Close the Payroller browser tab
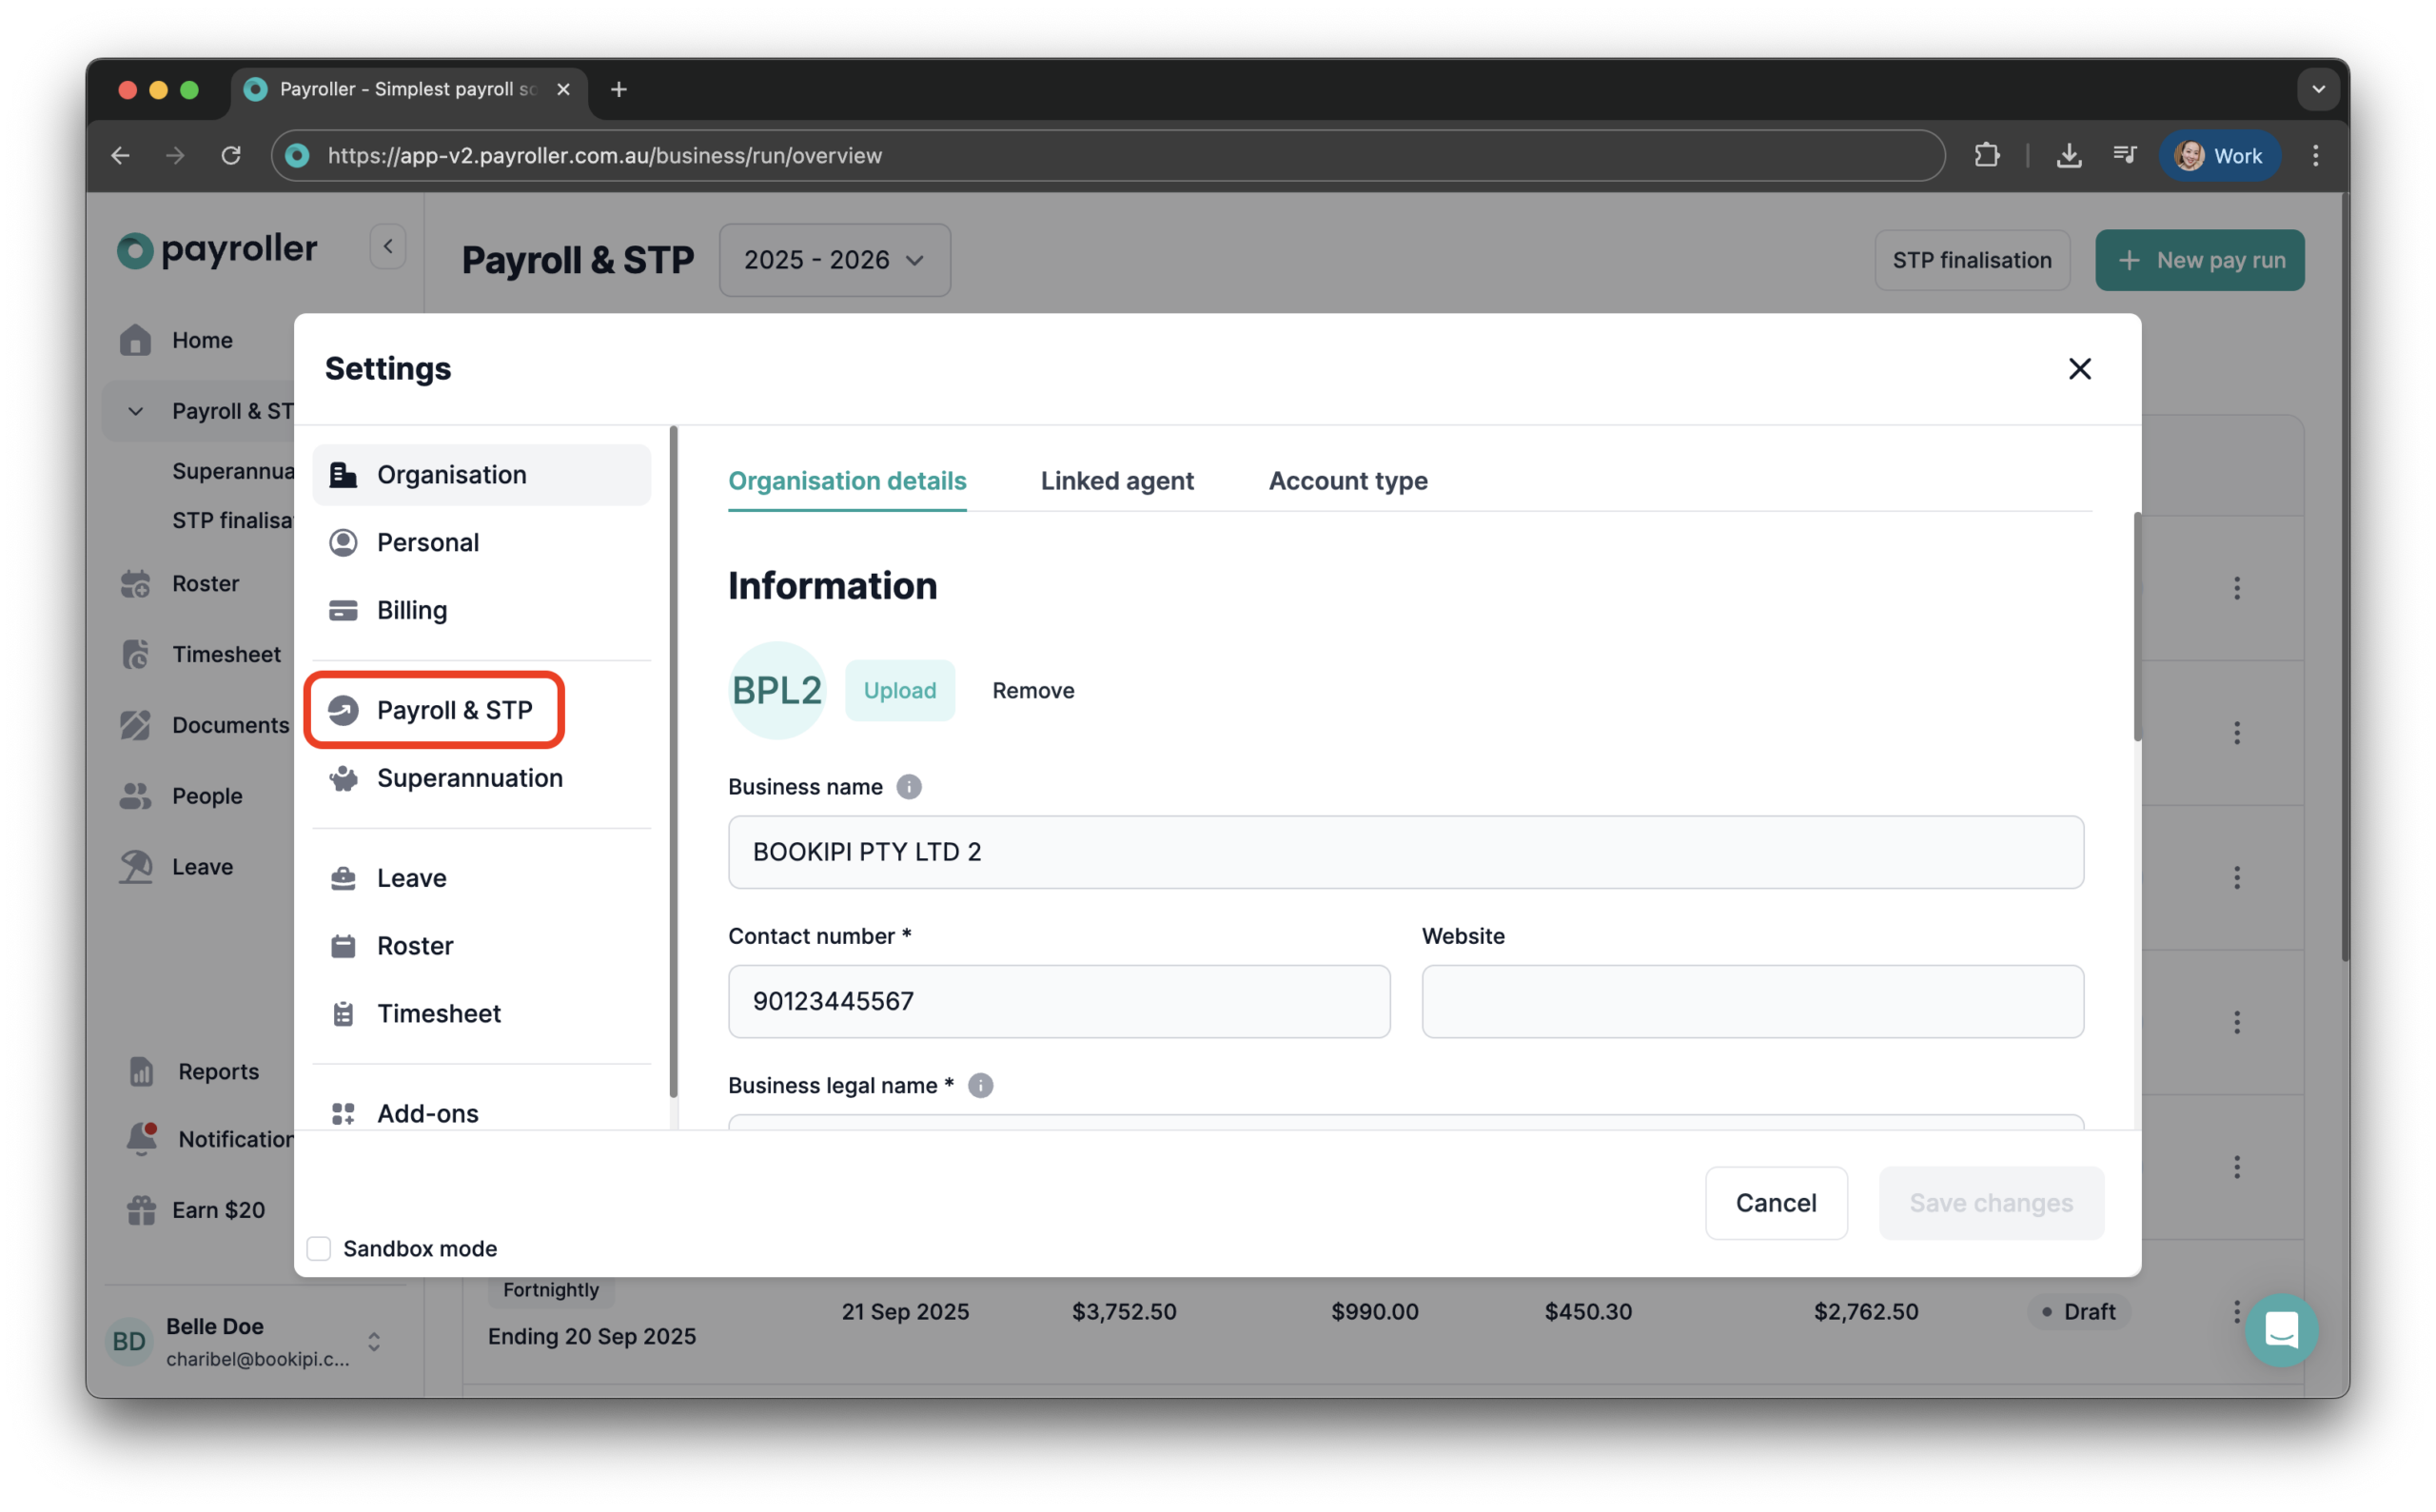Screen dimensions: 2436x1512 564,90
